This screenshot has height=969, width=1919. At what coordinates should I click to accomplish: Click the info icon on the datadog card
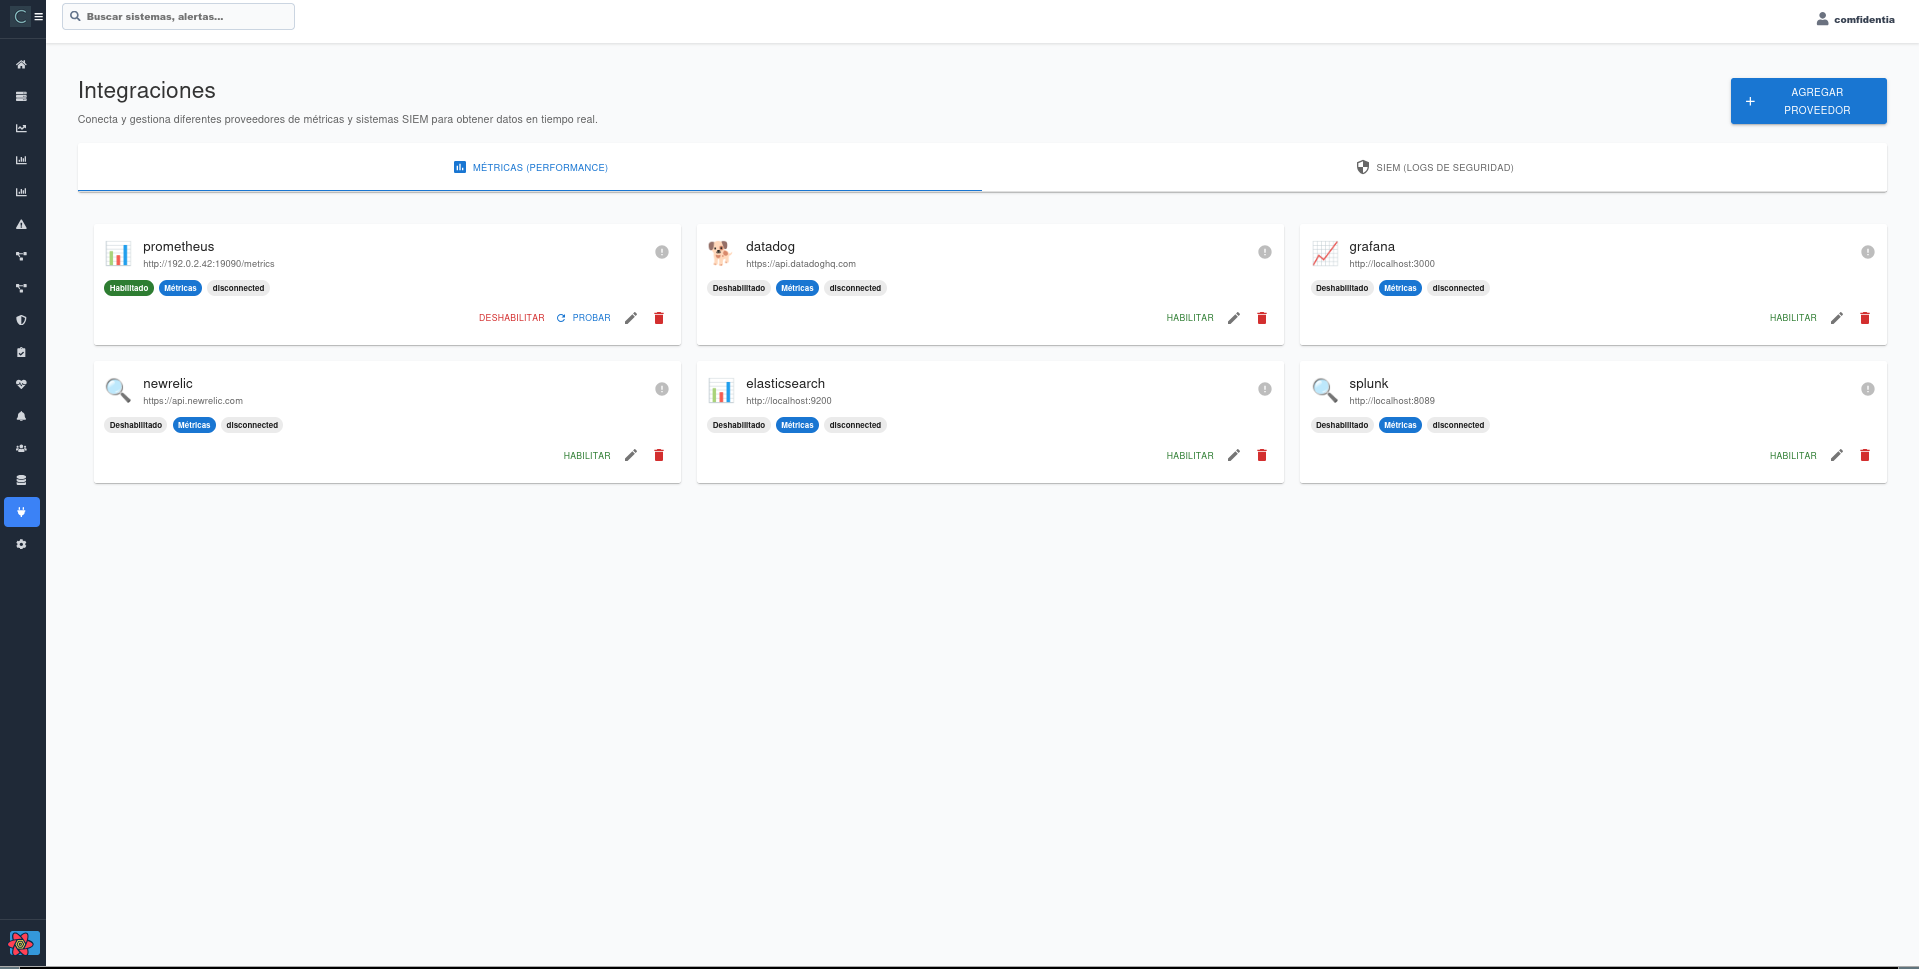[x=1264, y=252]
